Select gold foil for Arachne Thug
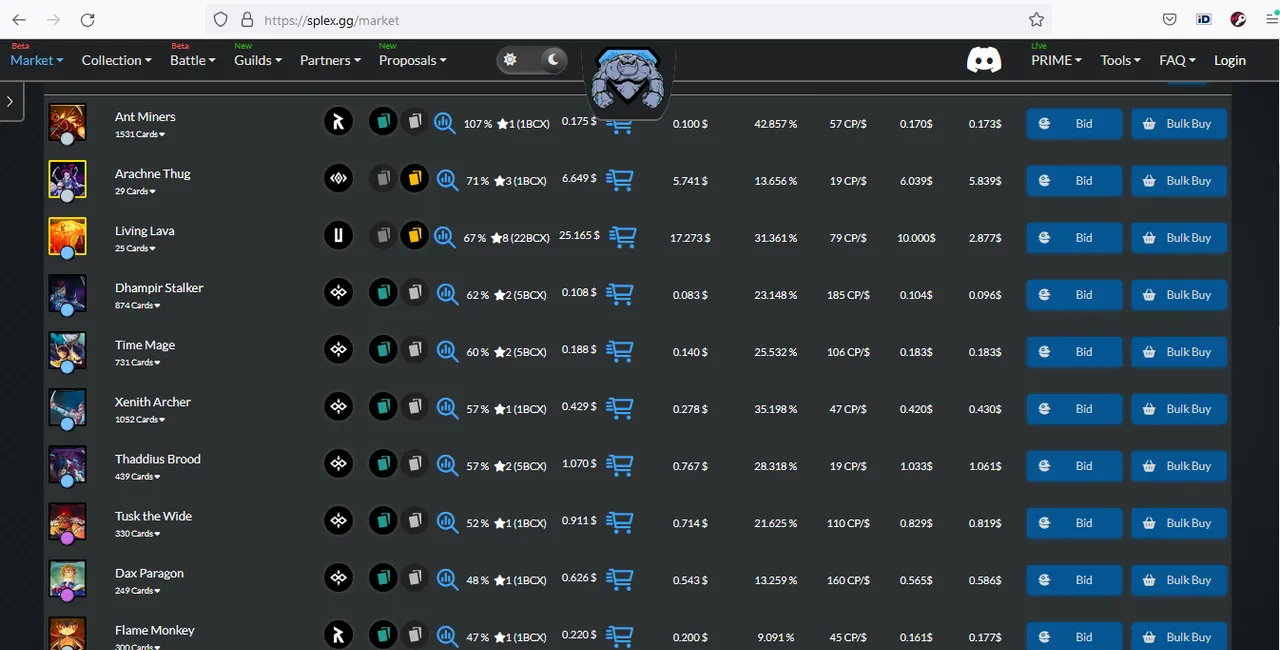 pos(414,179)
